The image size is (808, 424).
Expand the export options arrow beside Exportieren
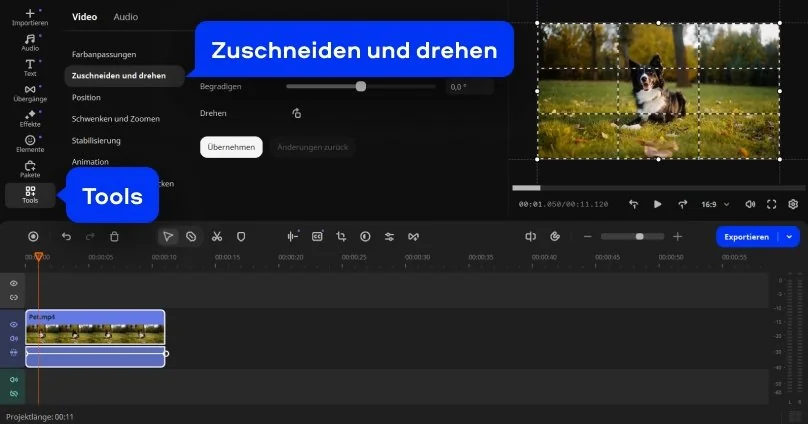[790, 236]
